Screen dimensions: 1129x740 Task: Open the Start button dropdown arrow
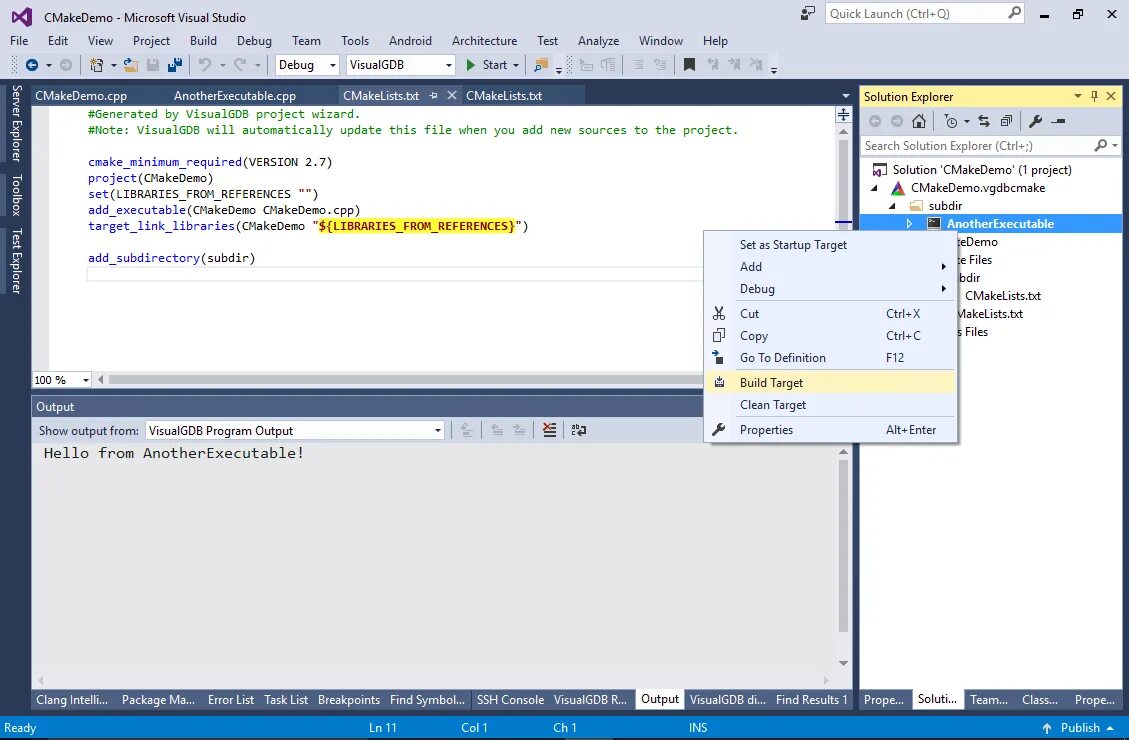point(516,65)
